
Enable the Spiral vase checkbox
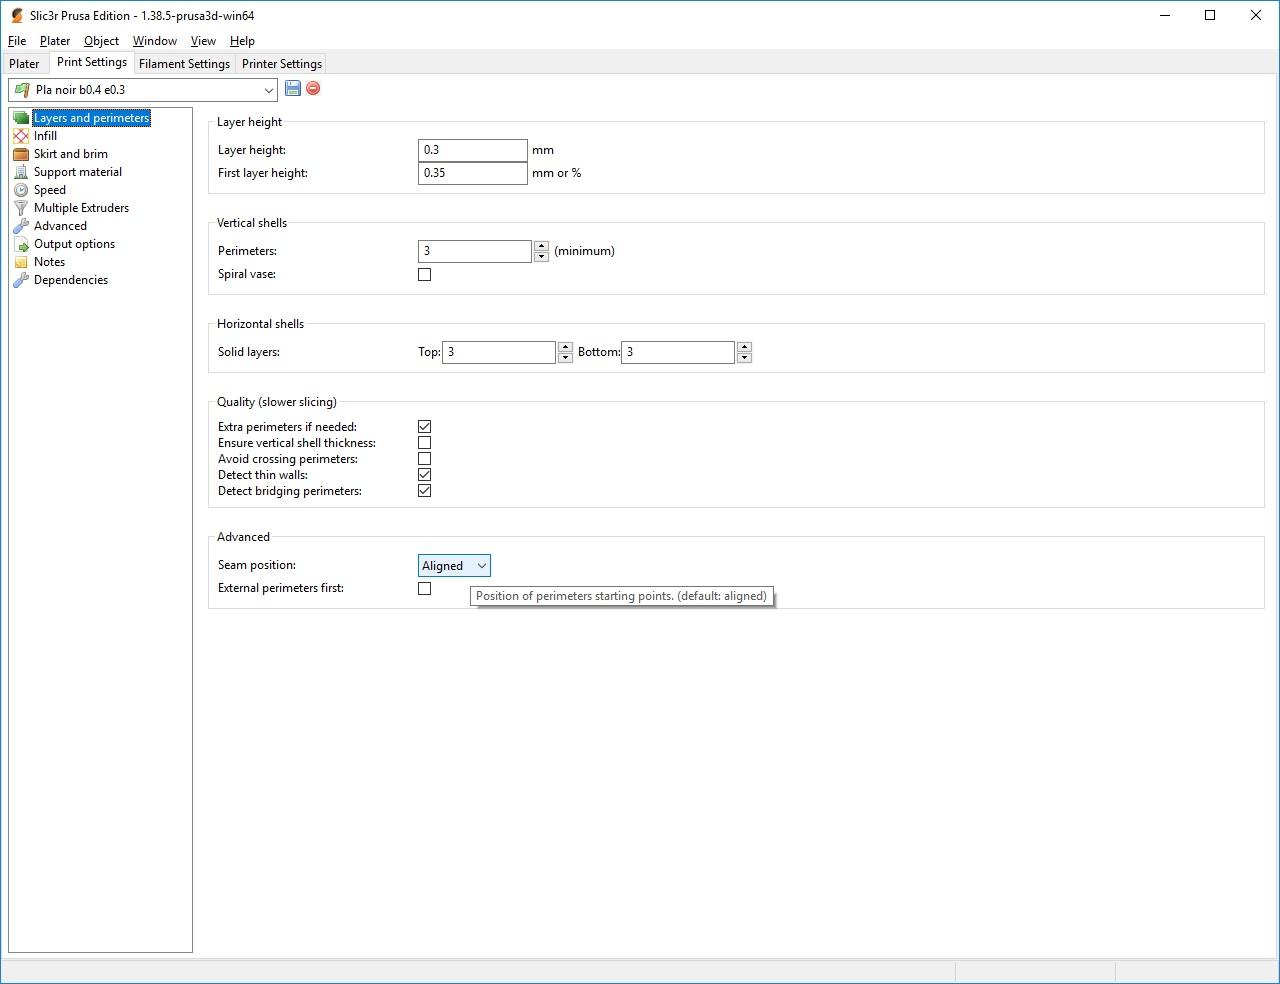point(425,274)
